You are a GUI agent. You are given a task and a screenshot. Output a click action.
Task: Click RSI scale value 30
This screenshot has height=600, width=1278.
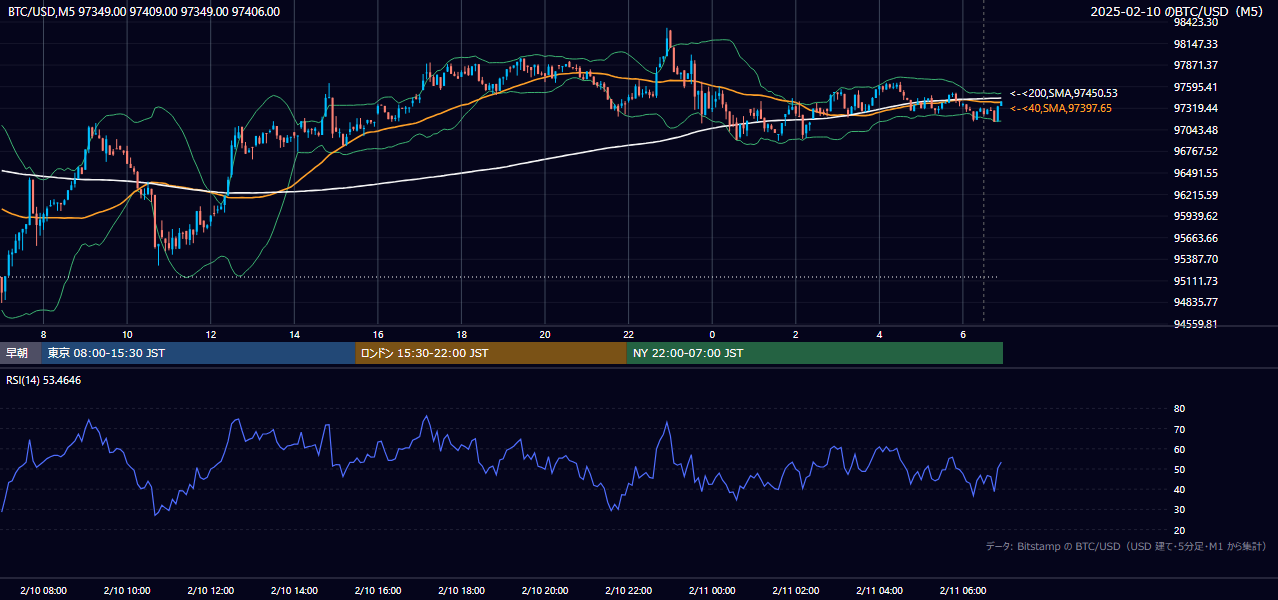[1179, 510]
